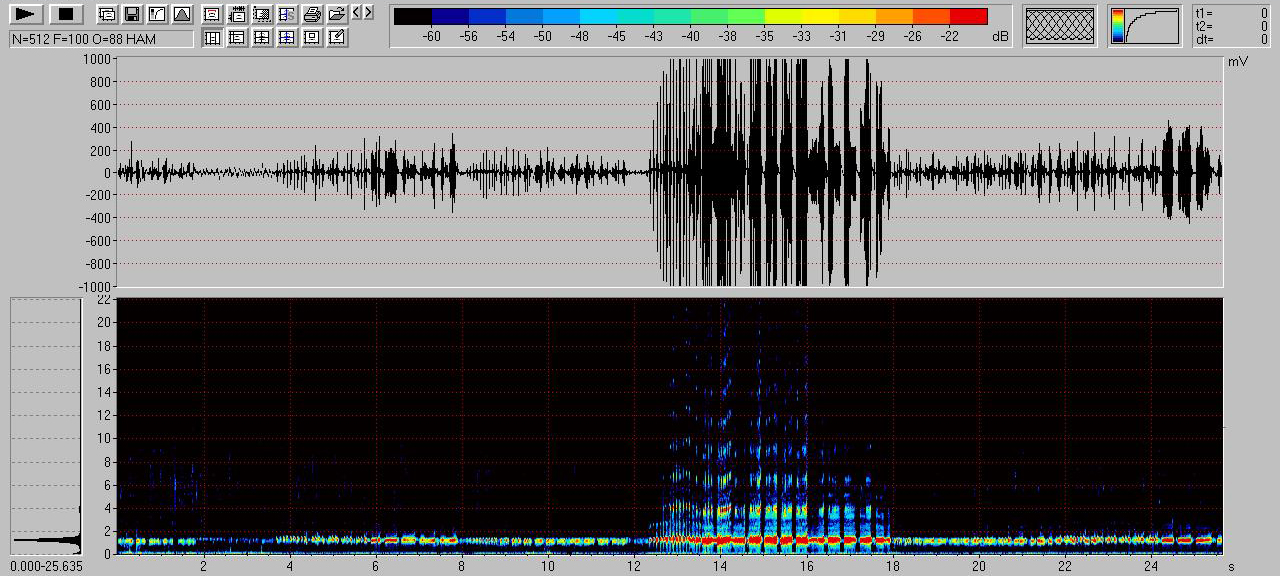The image size is (1280, 576).
Task: Click the red curve display icon
Action: (x=212, y=14)
